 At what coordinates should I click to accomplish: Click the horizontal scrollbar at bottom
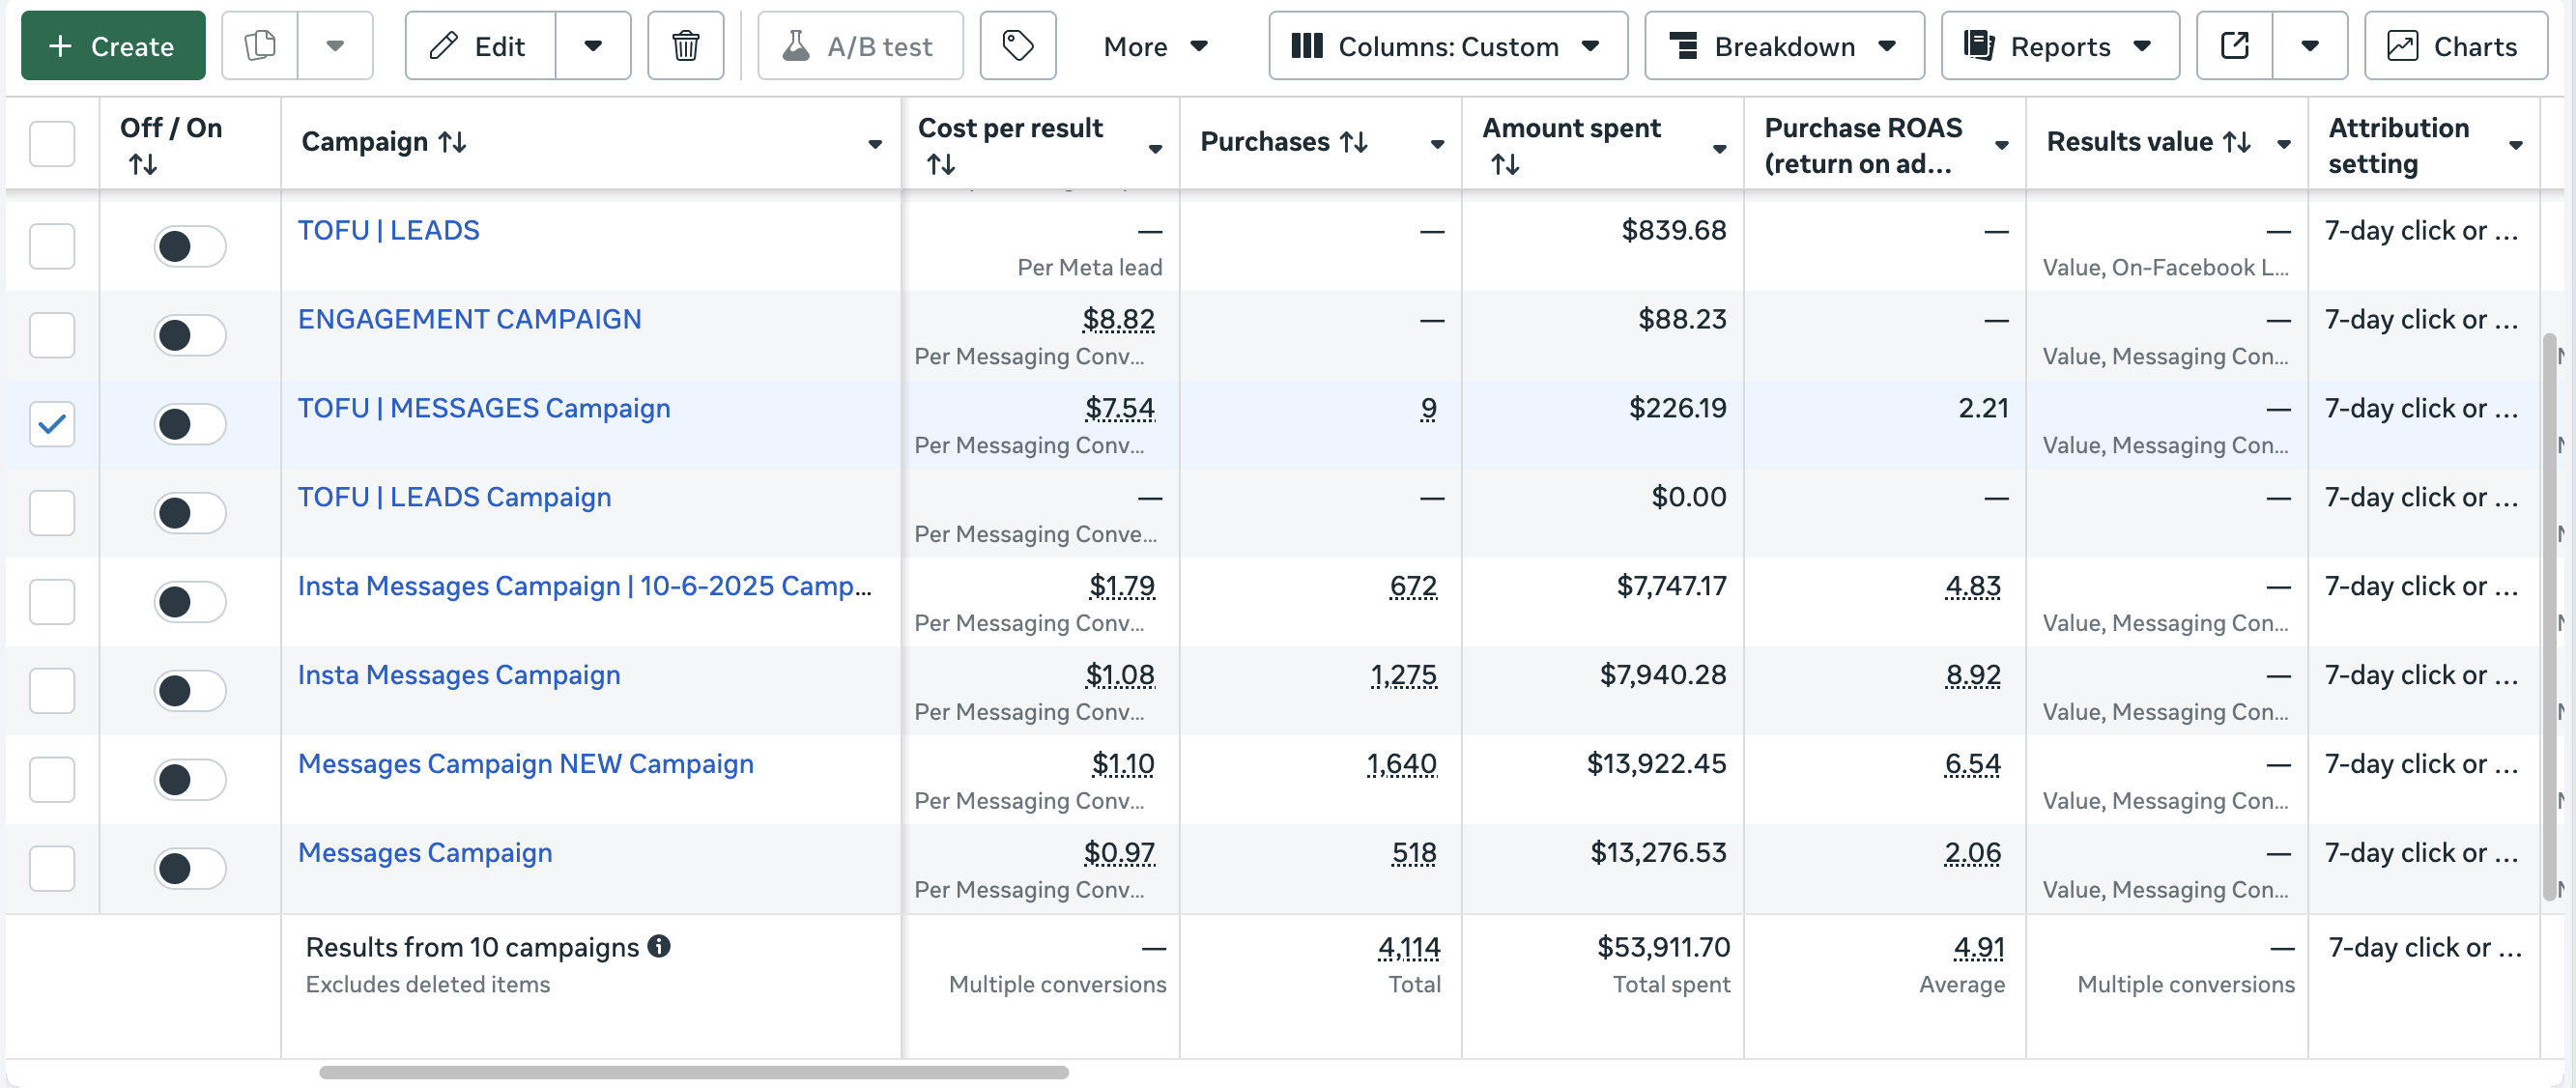pyautogui.click(x=693, y=1072)
